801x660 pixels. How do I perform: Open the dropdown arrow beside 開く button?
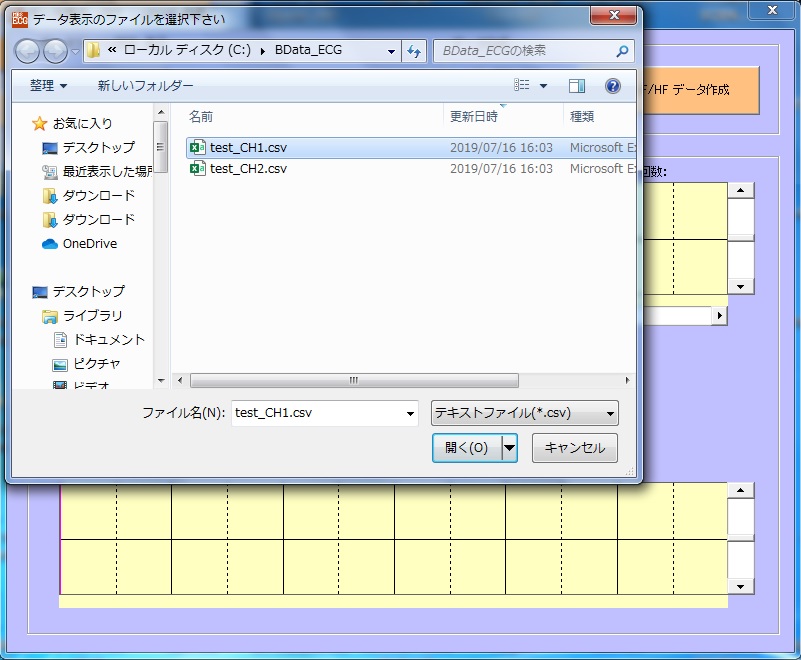(x=510, y=448)
